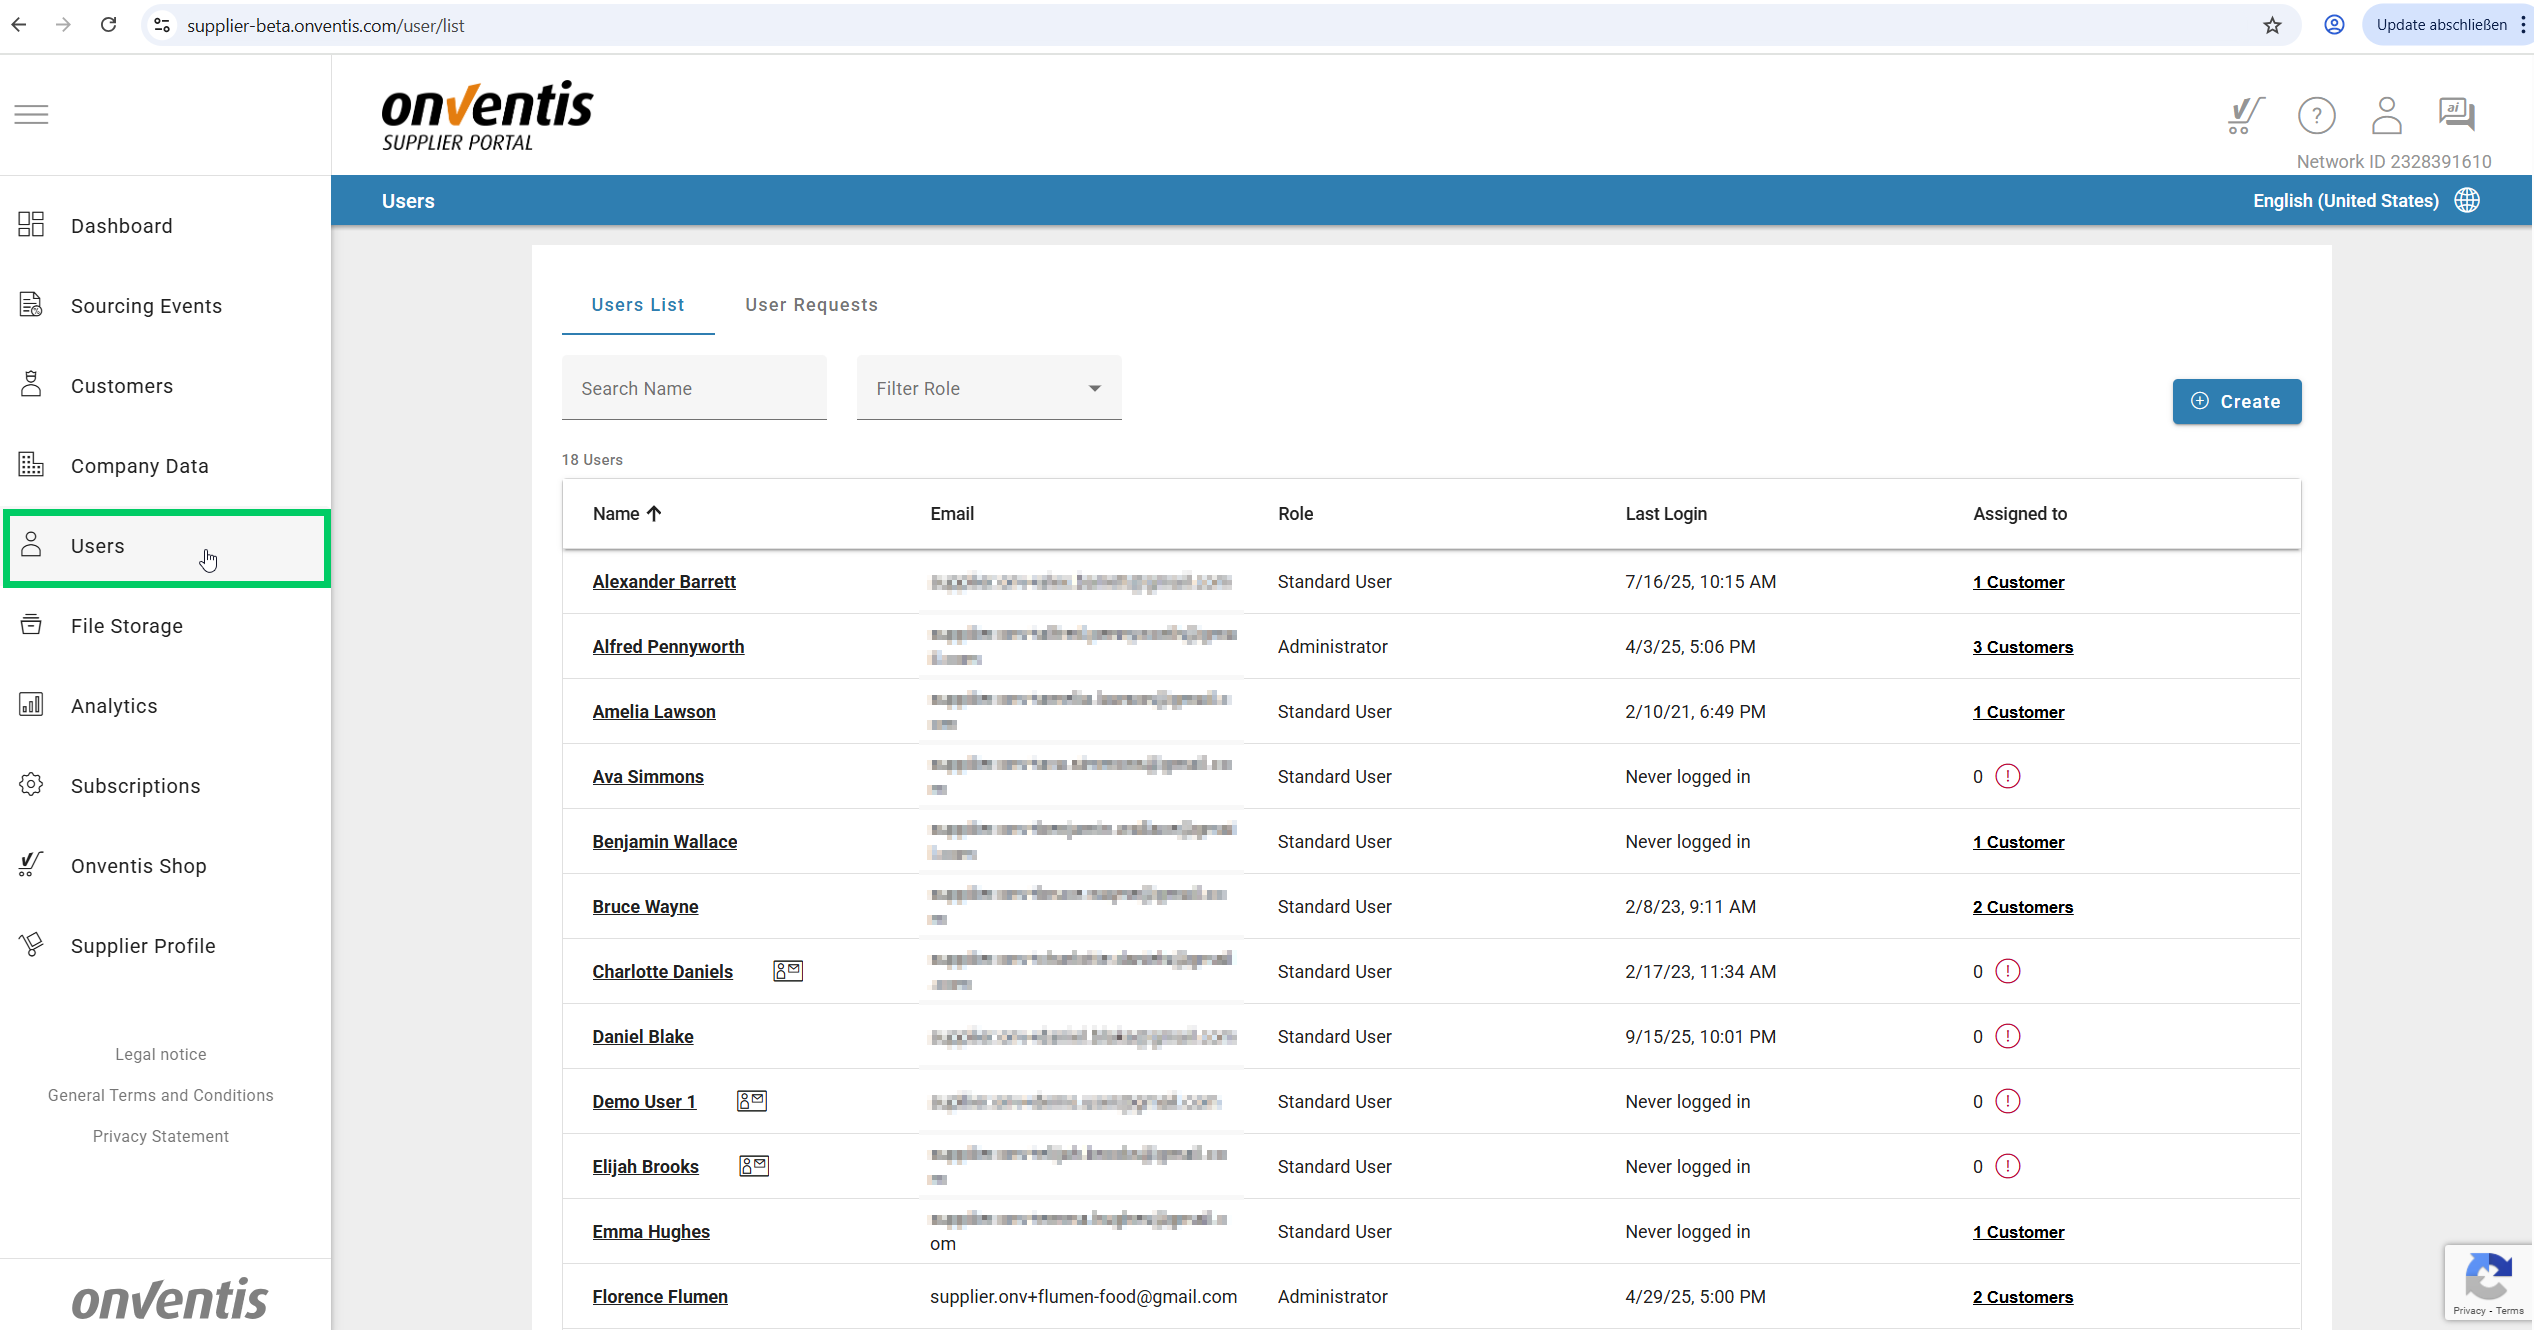Image resolution: width=2534 pixels, height=1330 pixels.
Task: Click the warning icon in Ava Simmons row
Action: click(2007, 776)
